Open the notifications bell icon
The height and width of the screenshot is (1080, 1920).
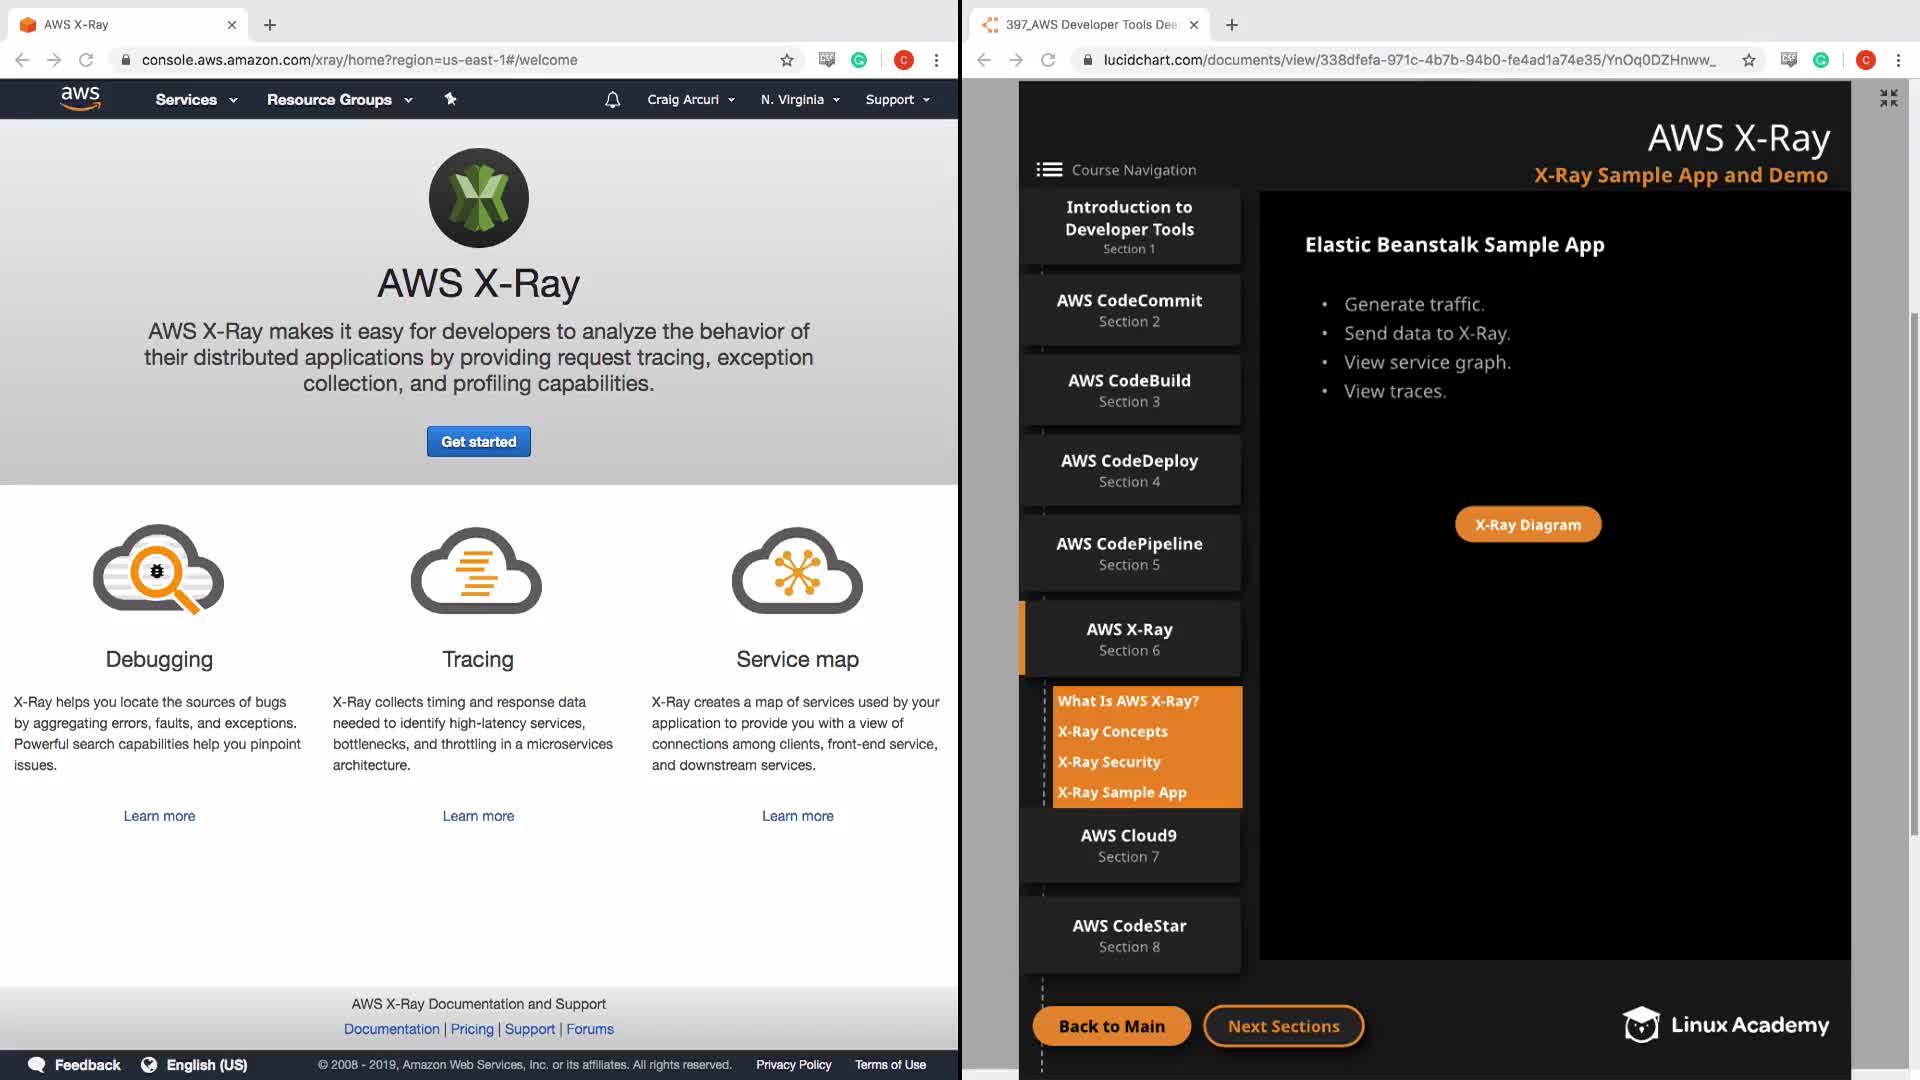pos(613,100)
